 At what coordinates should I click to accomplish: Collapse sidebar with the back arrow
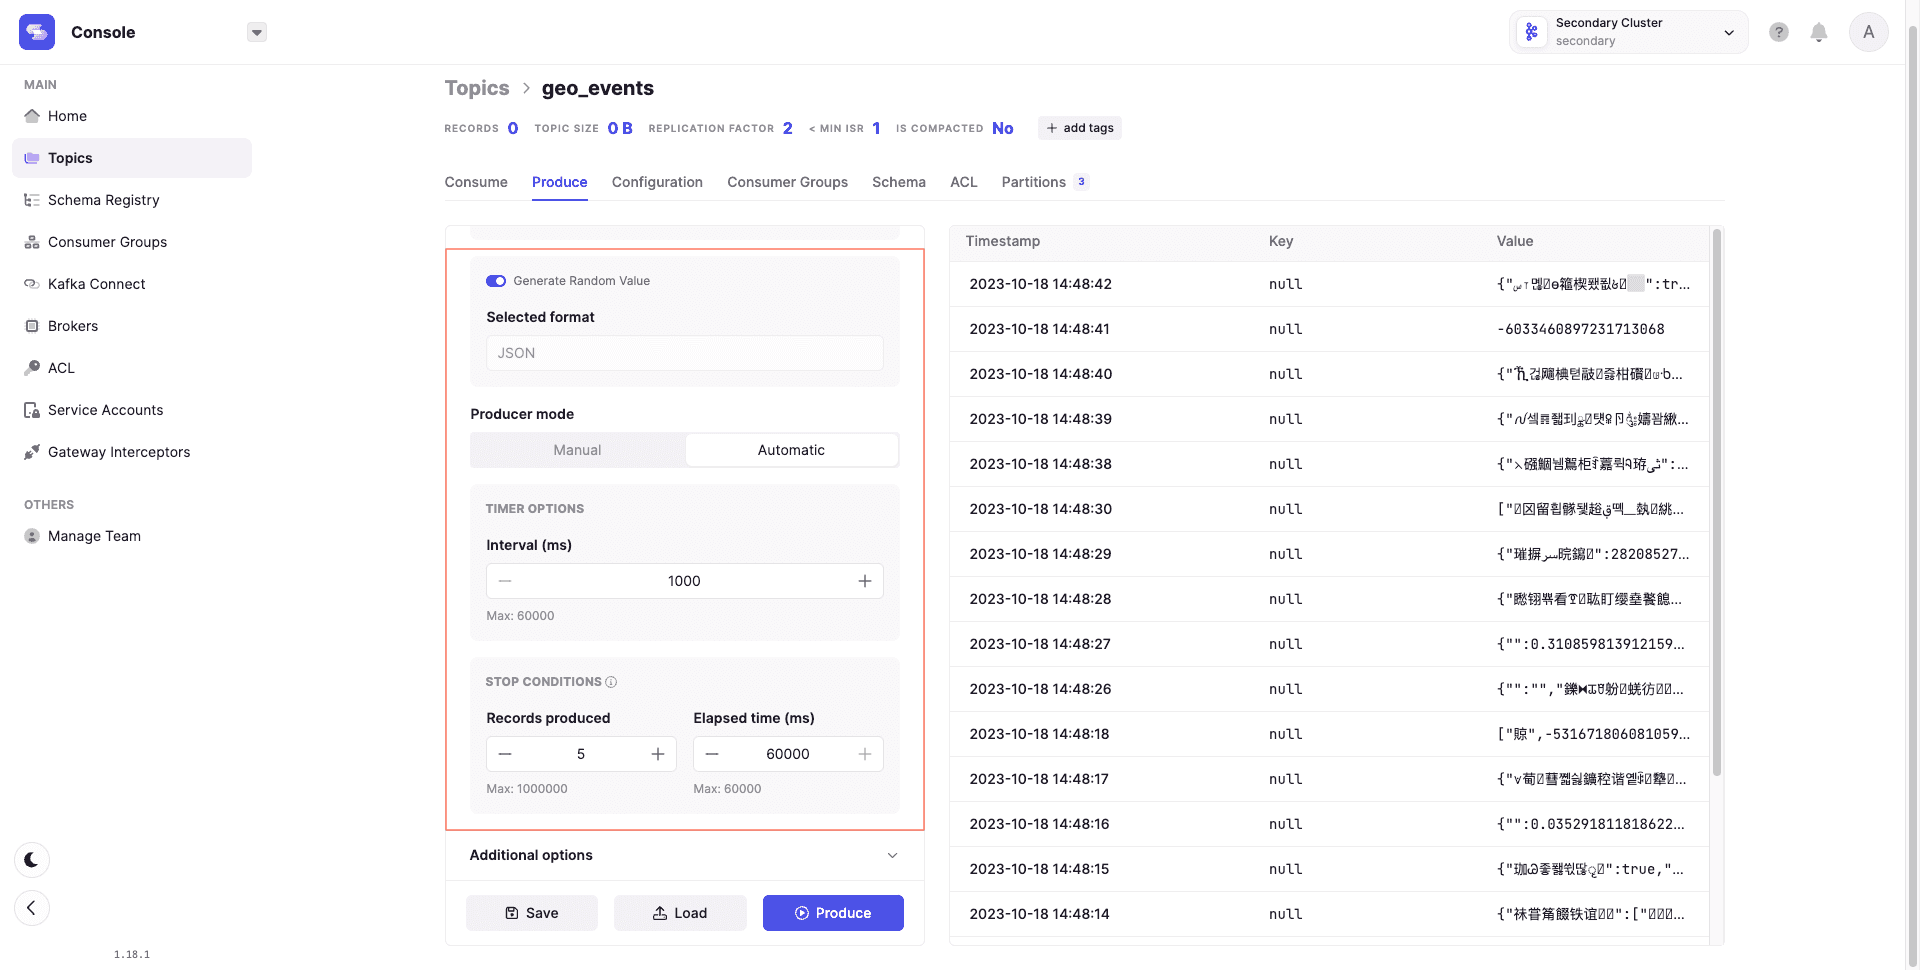[x=32, y=908]
